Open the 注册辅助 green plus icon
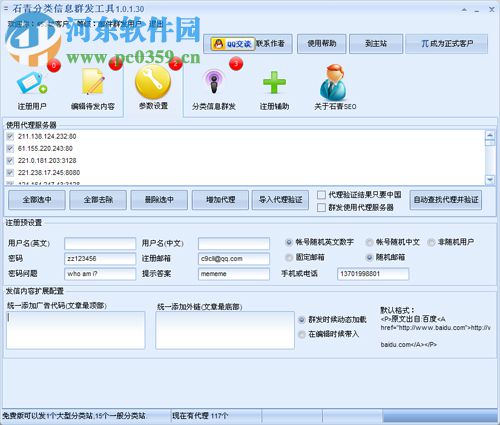The width and height of the screenshot is (500, 425). coord(274,82)
